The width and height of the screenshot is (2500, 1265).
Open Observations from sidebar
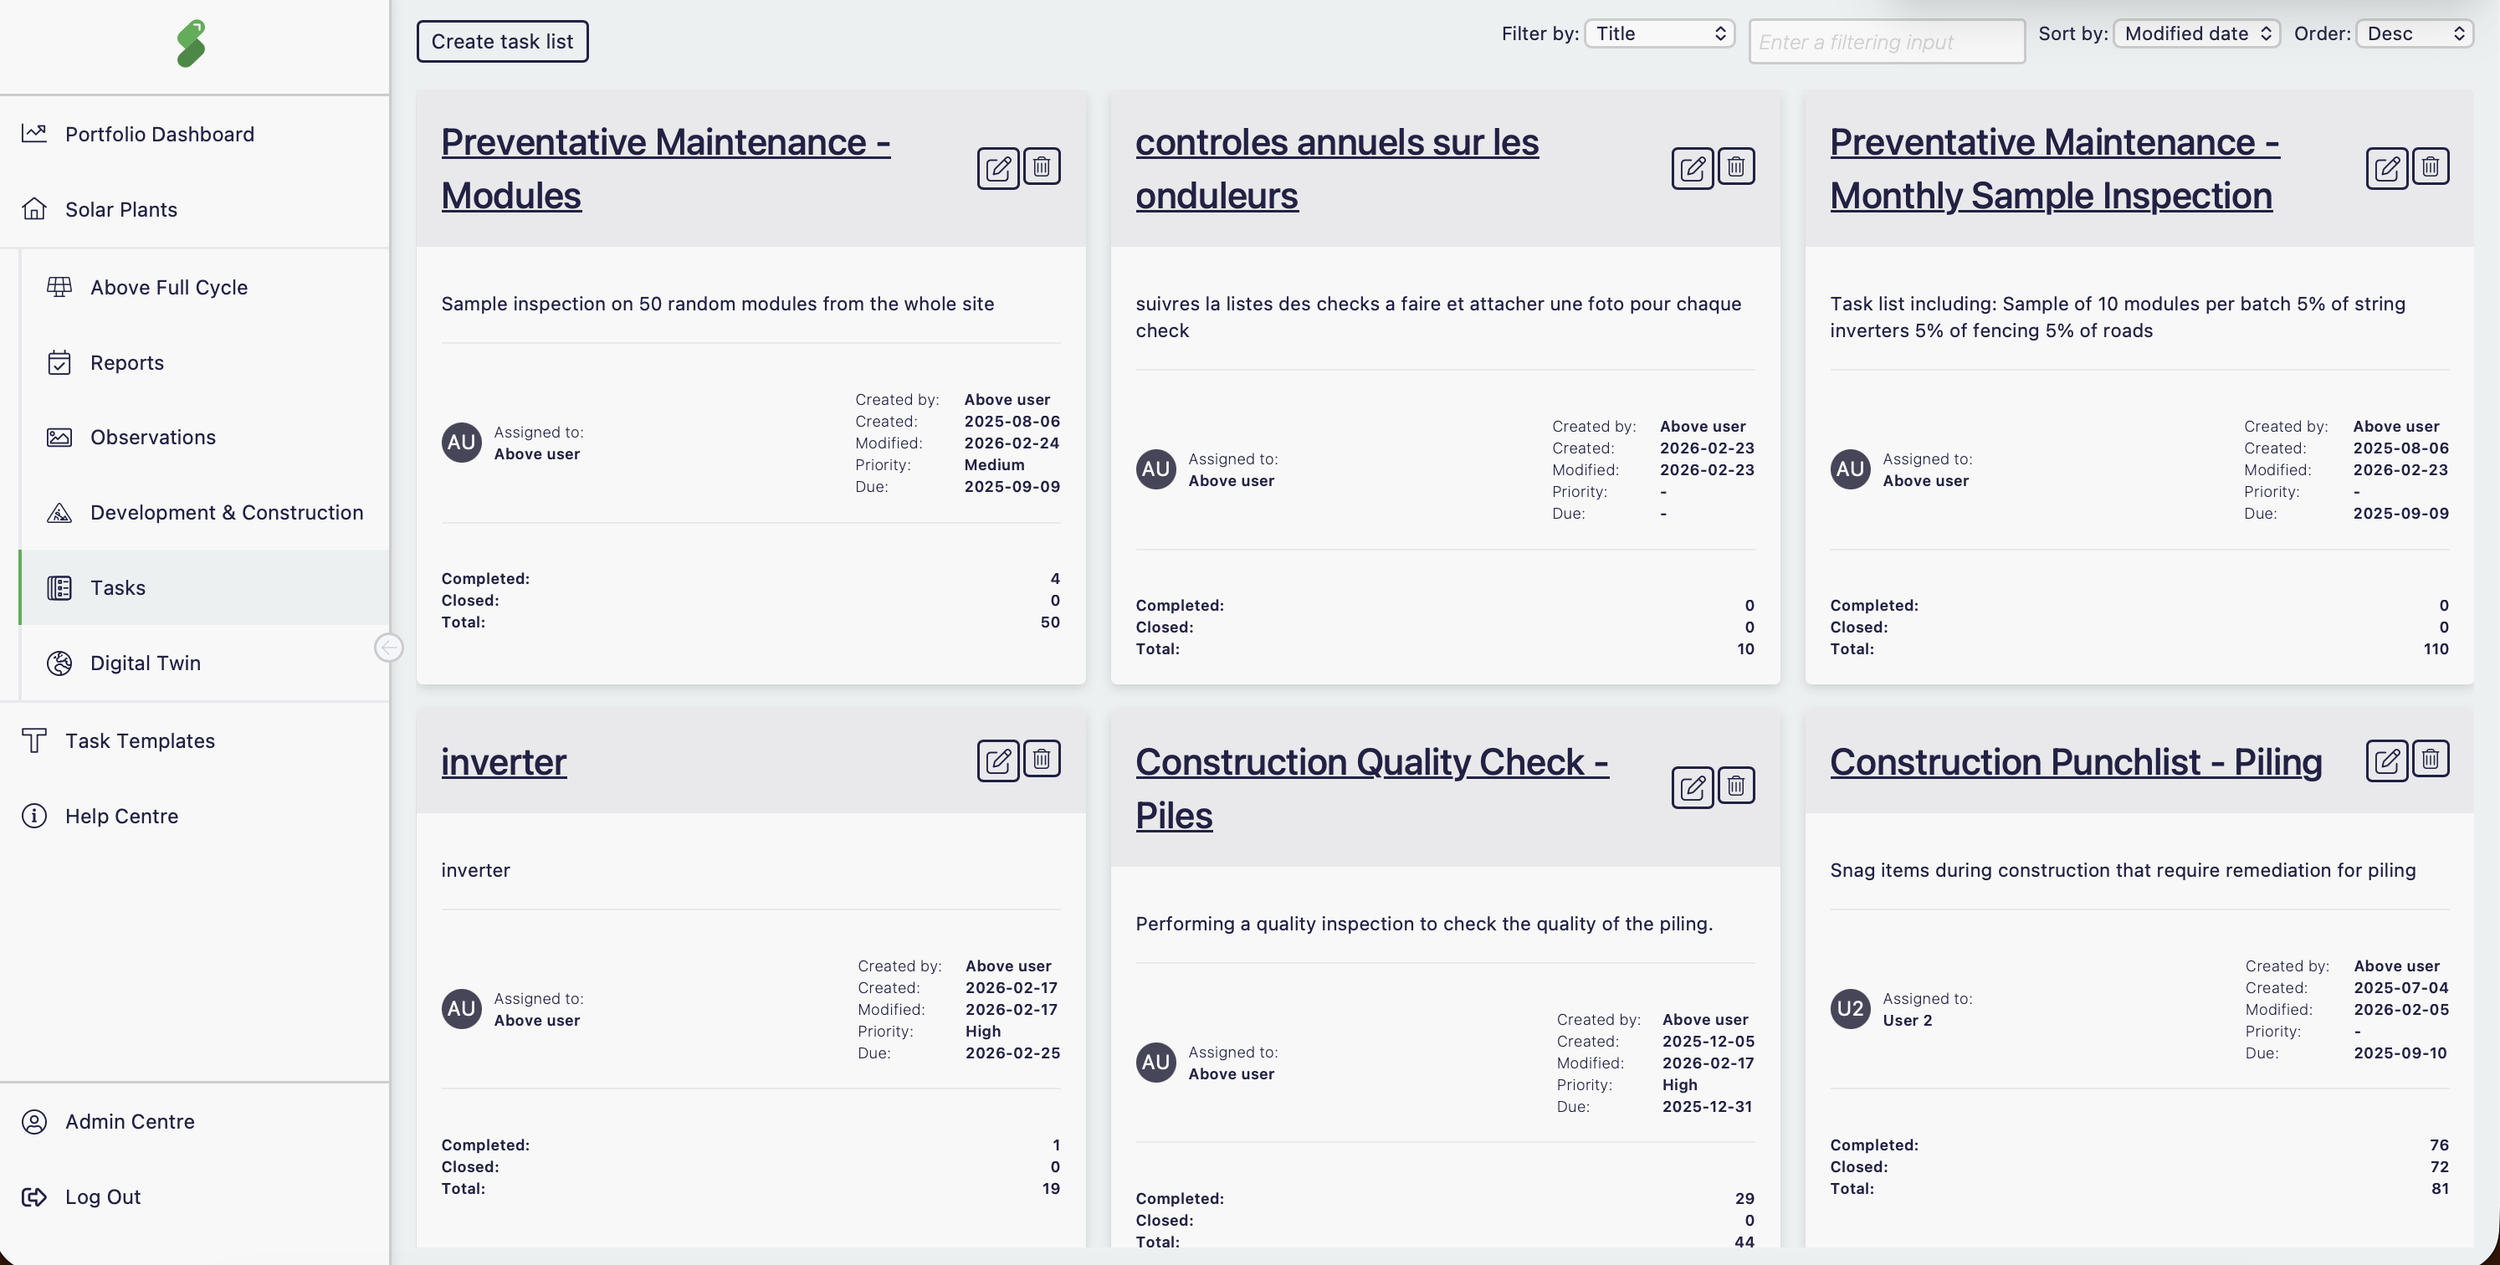[x=153, y=437]
